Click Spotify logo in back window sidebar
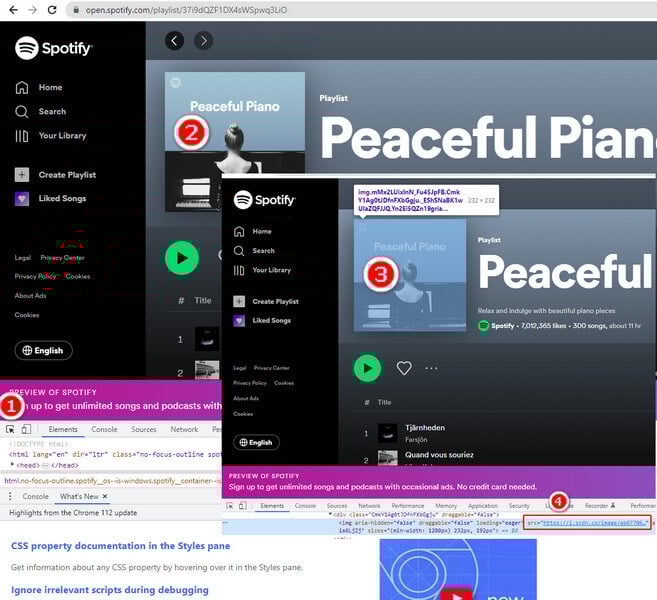 click(53, 48)
